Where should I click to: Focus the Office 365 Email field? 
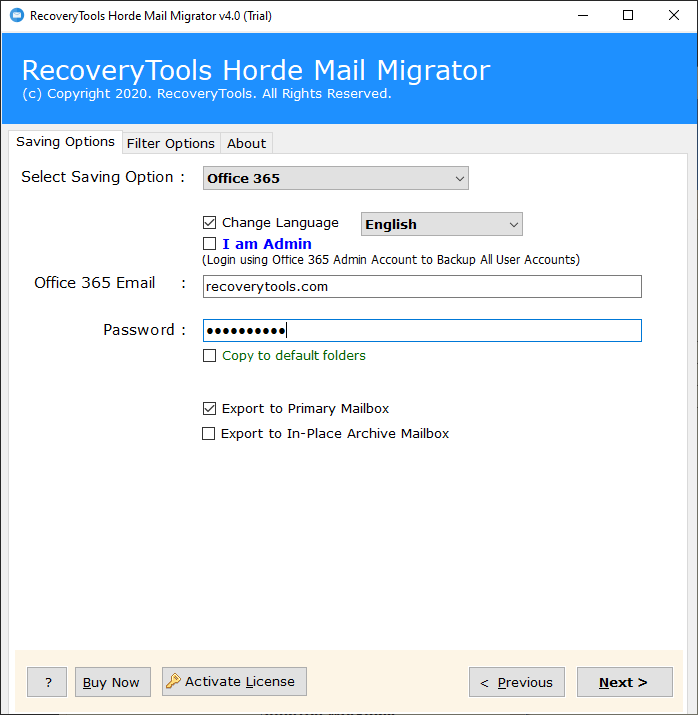(x=422, y=286)
